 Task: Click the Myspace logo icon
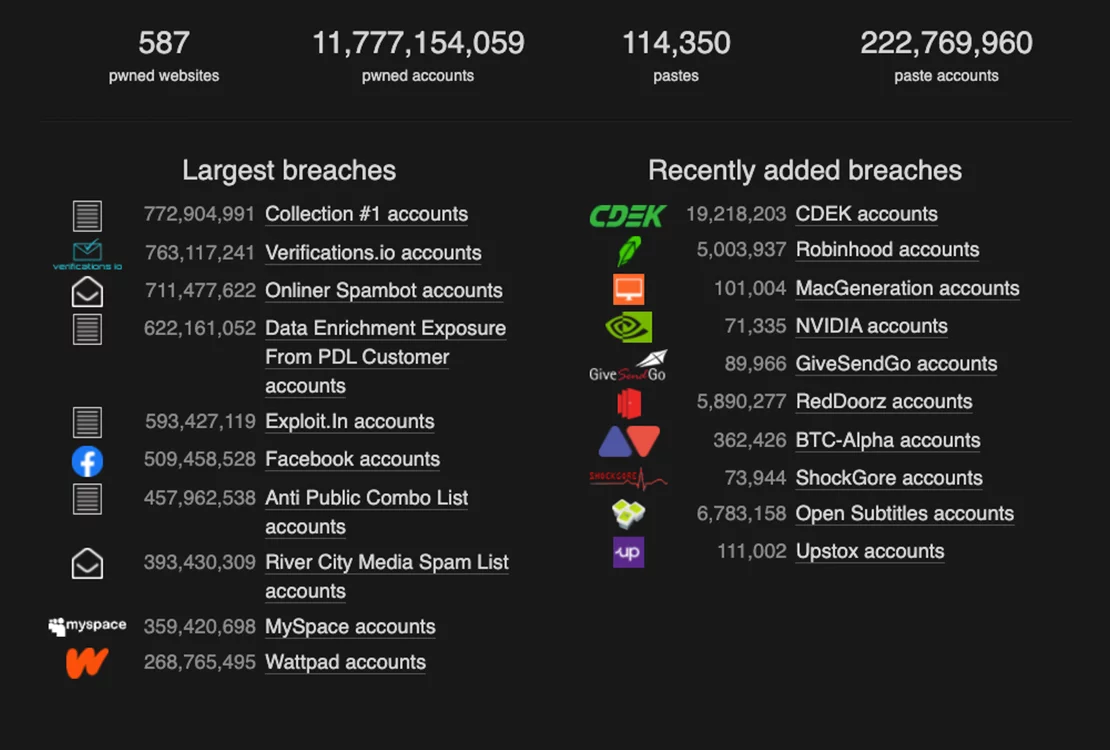[x=87, y=626]
